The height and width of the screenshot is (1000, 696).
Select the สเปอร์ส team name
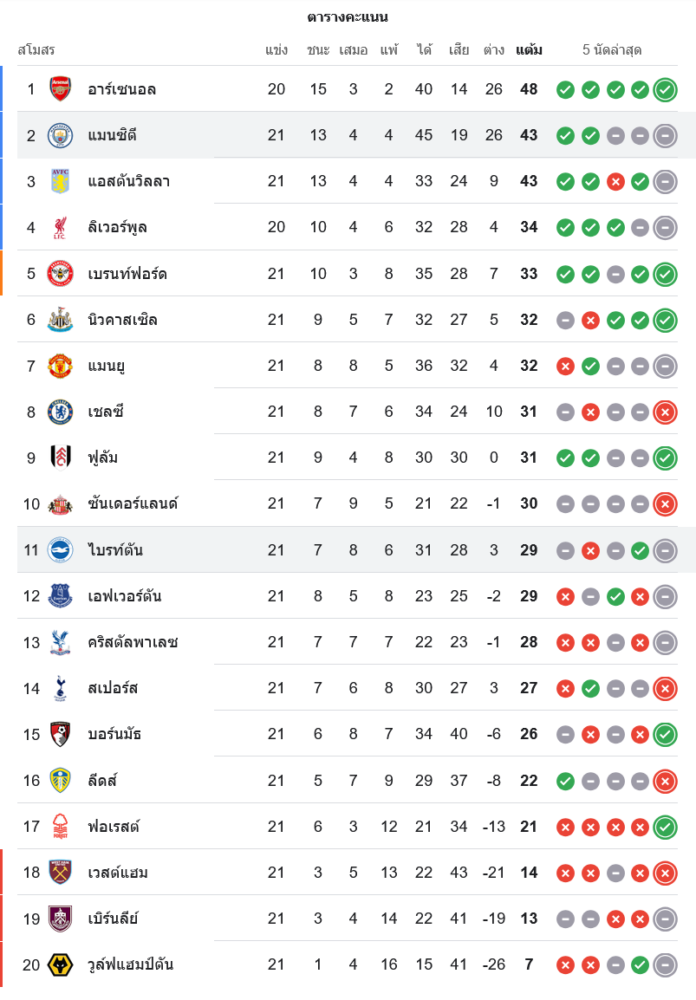(113, 688)
